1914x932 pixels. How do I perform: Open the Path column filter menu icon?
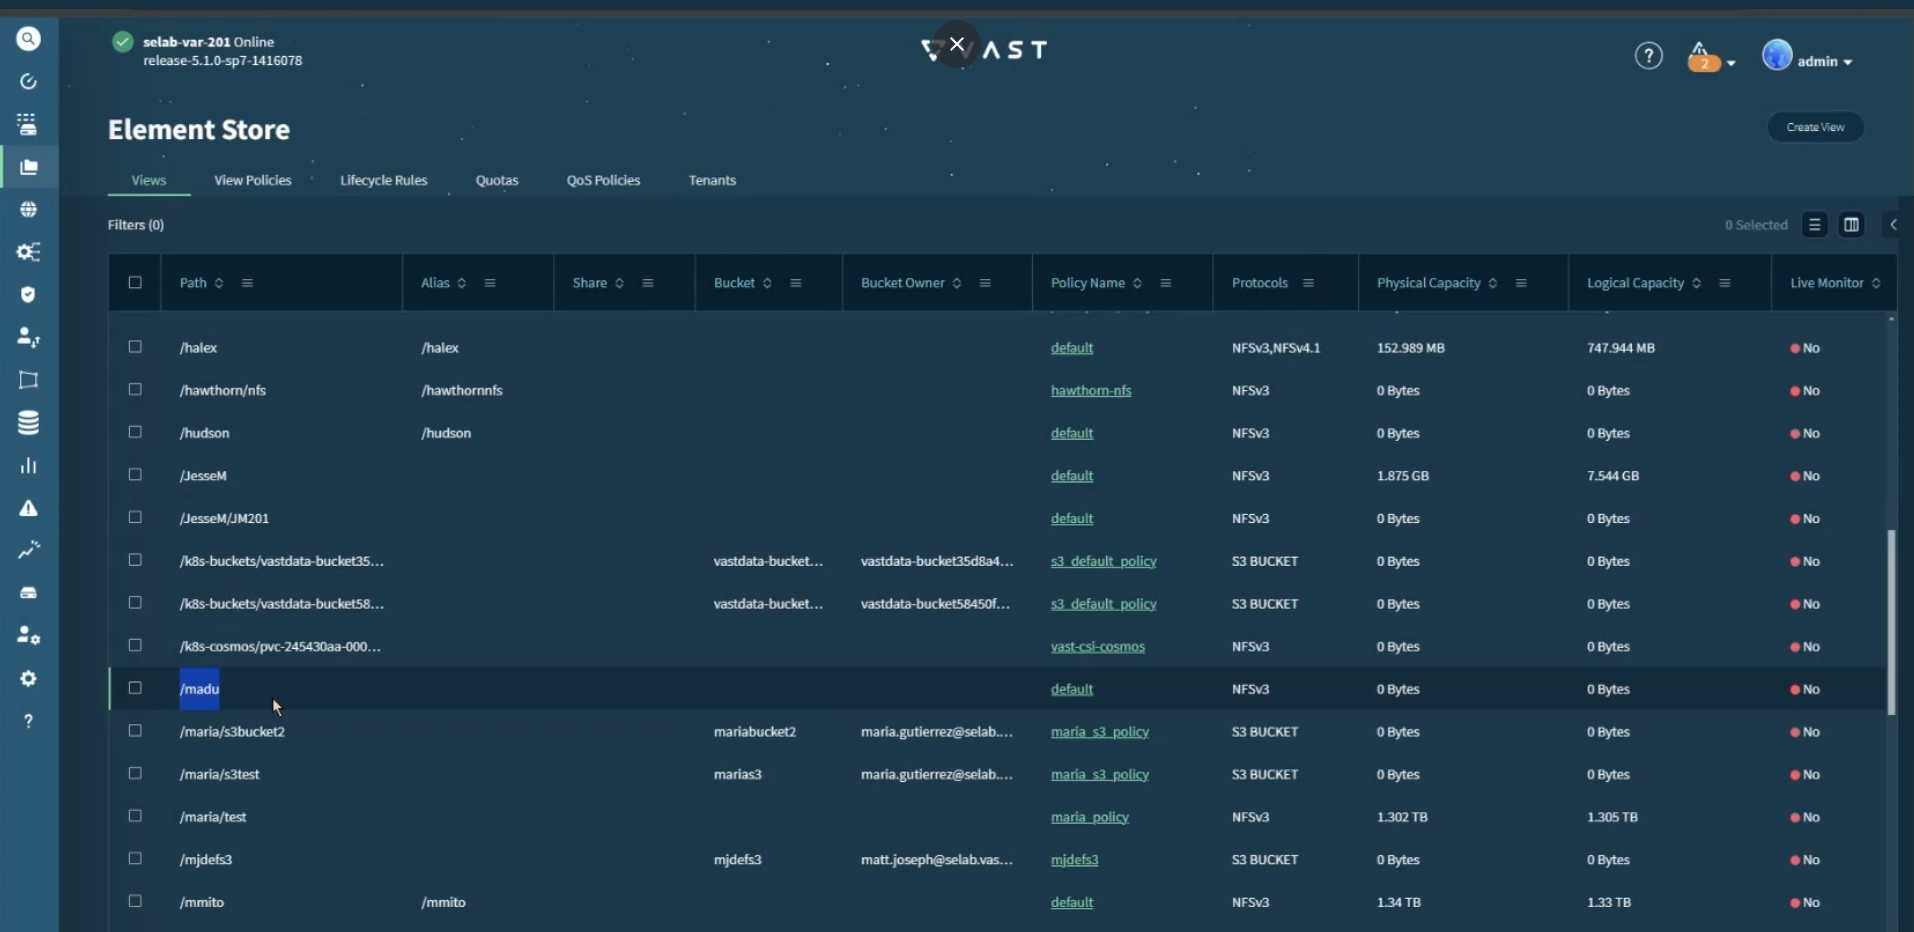[247, 283]
